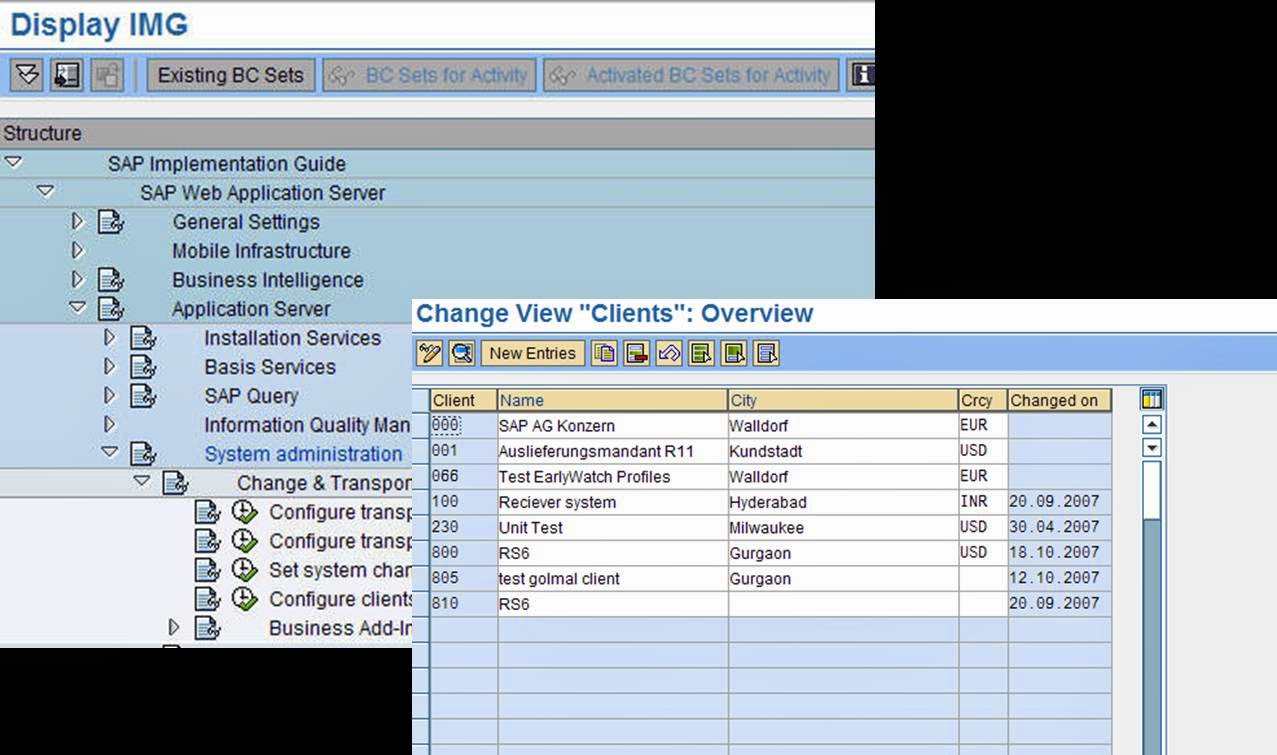1277x755 pixels.
Task: Click the scroll up arrow of the clients table
Action: (1150, 423)
